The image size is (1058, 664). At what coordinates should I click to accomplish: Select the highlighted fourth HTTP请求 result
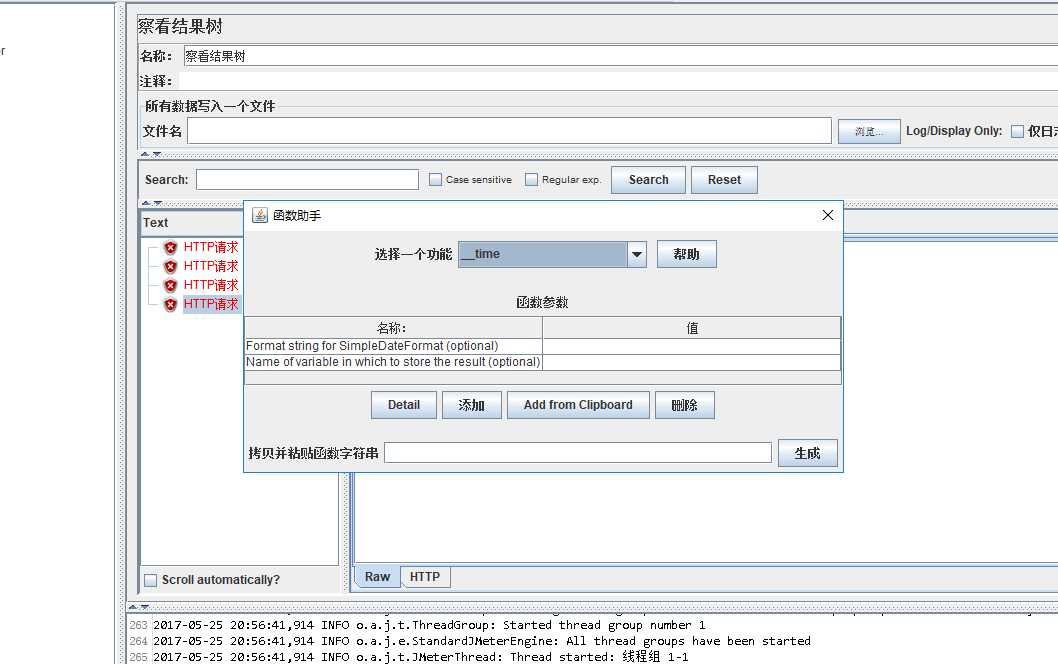pos(211,304)
